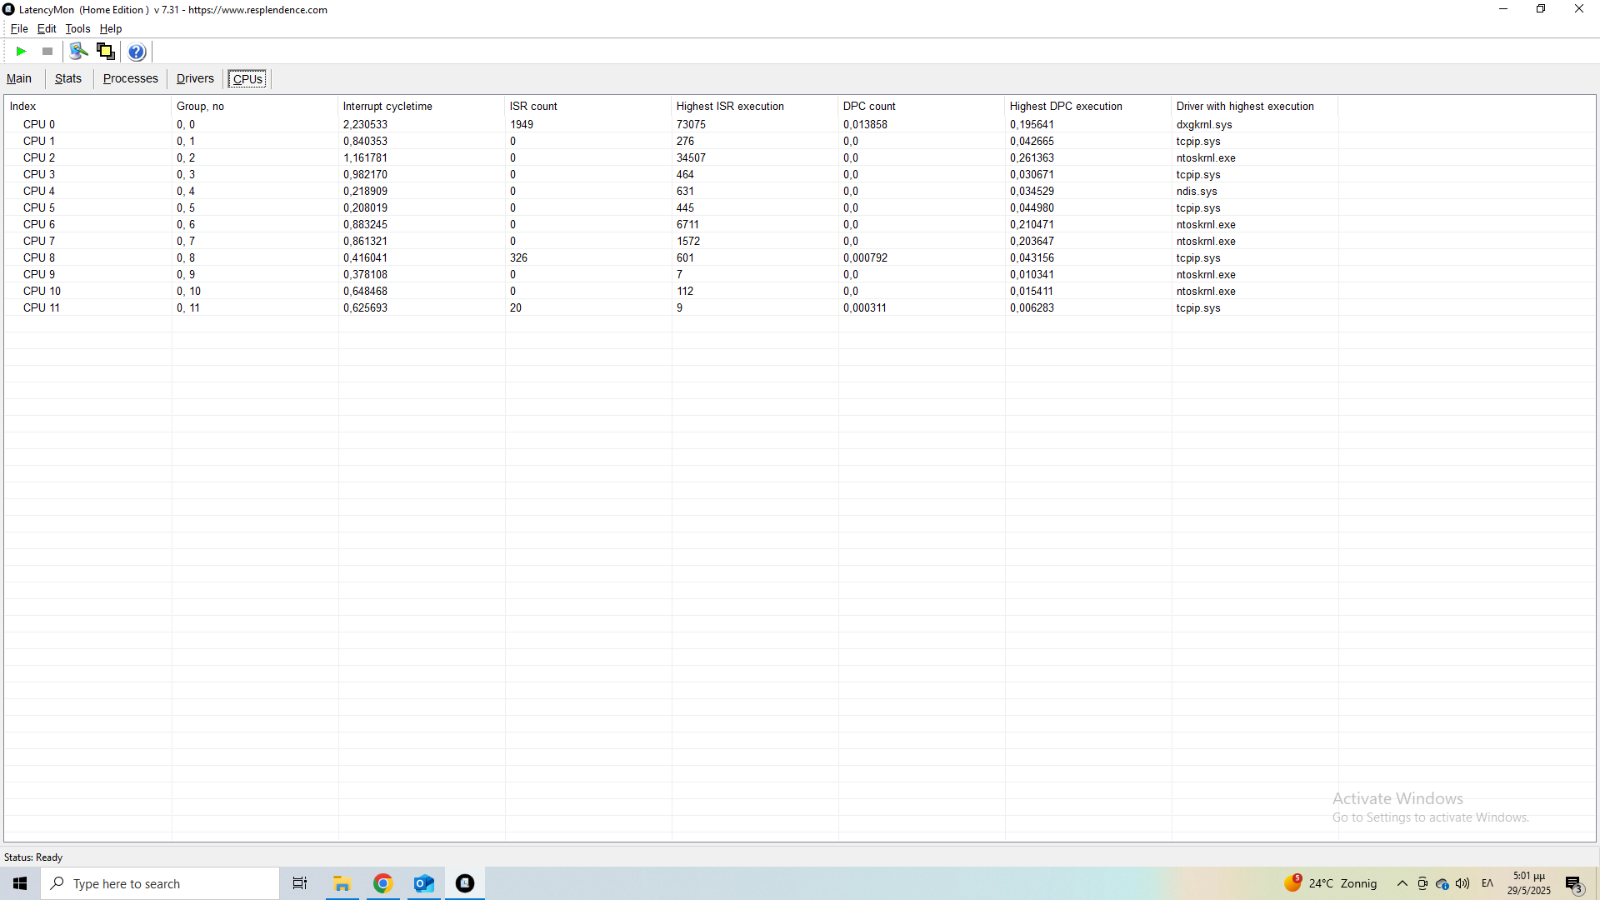Image resolution: width=1600 pixels, height=900 pixels.
Task: Open the blue help question icon
Action: click(x=137, y=52)
